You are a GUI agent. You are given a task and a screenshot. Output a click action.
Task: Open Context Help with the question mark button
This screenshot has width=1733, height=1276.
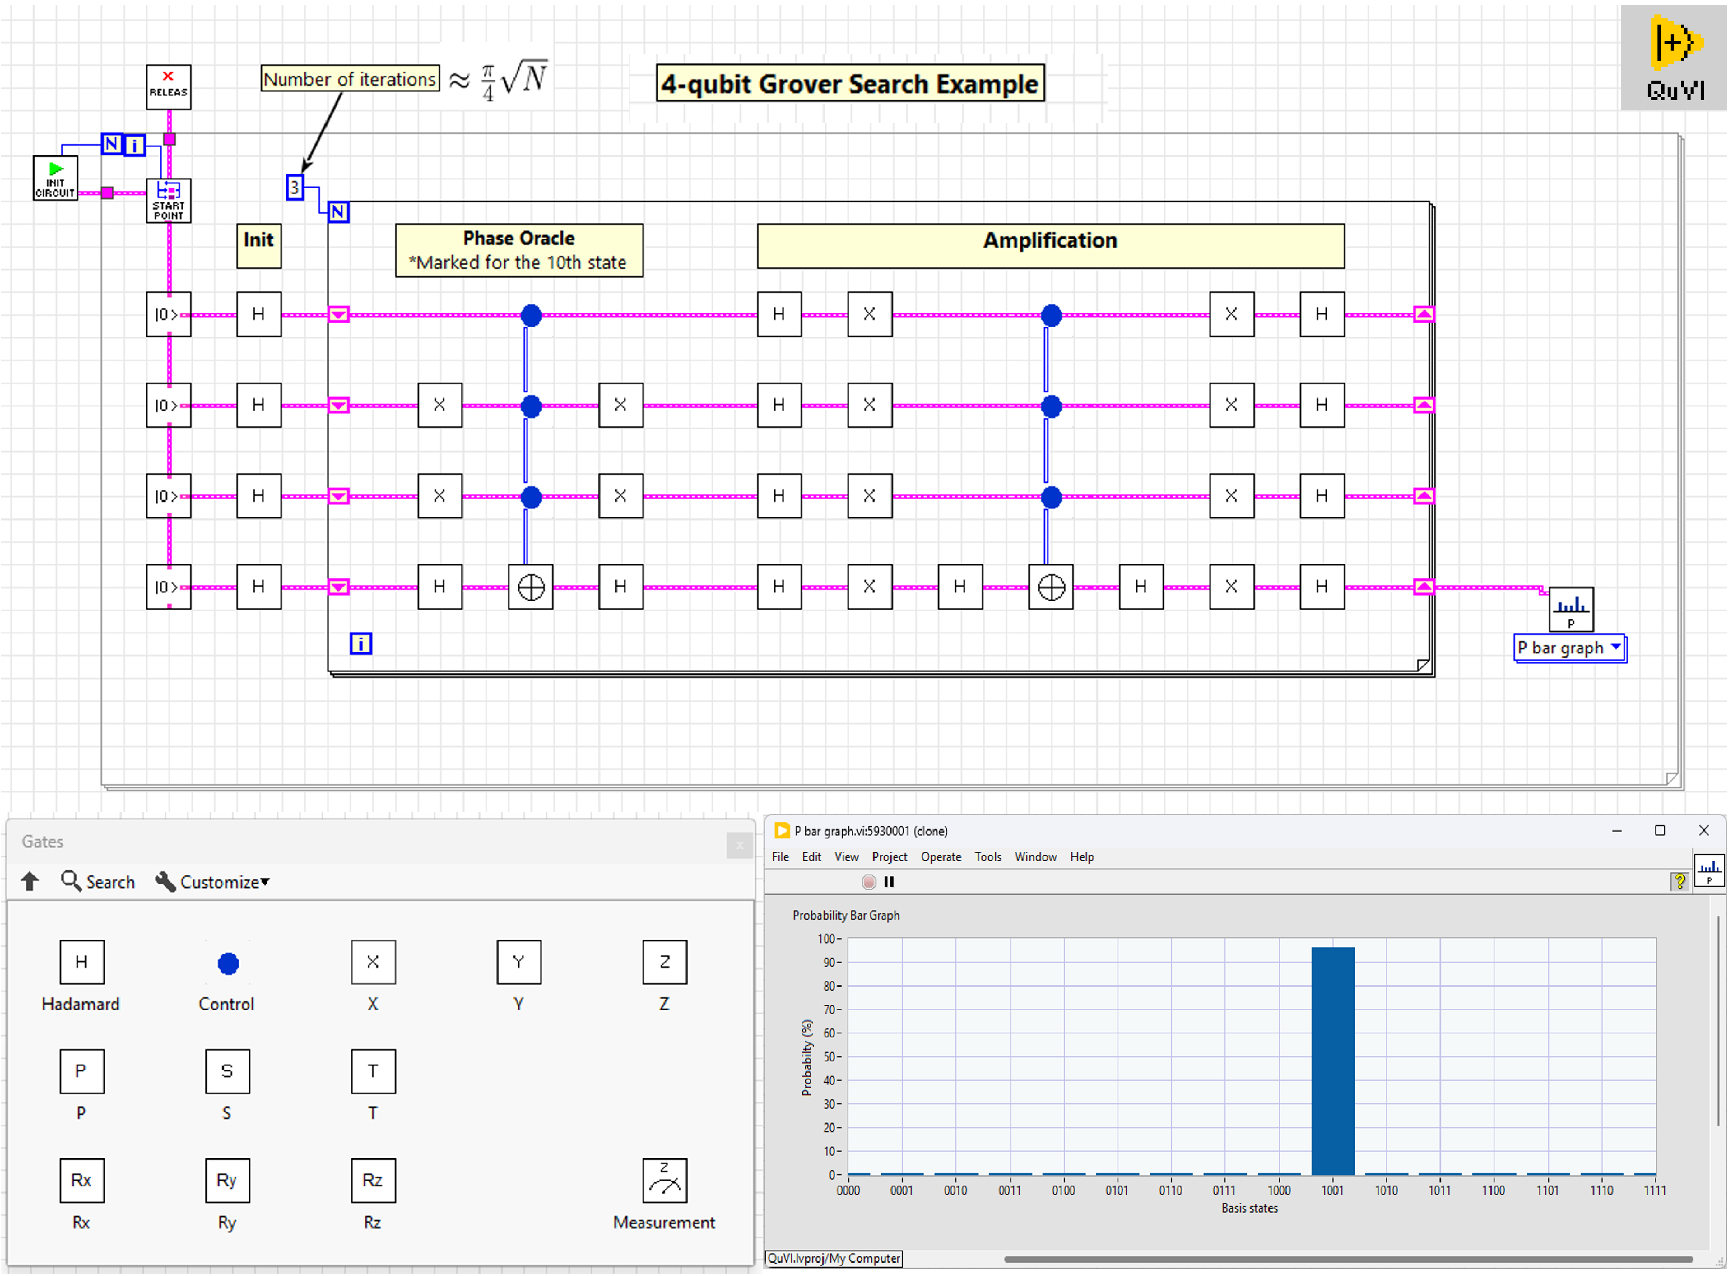click(x=1679, y=881)
